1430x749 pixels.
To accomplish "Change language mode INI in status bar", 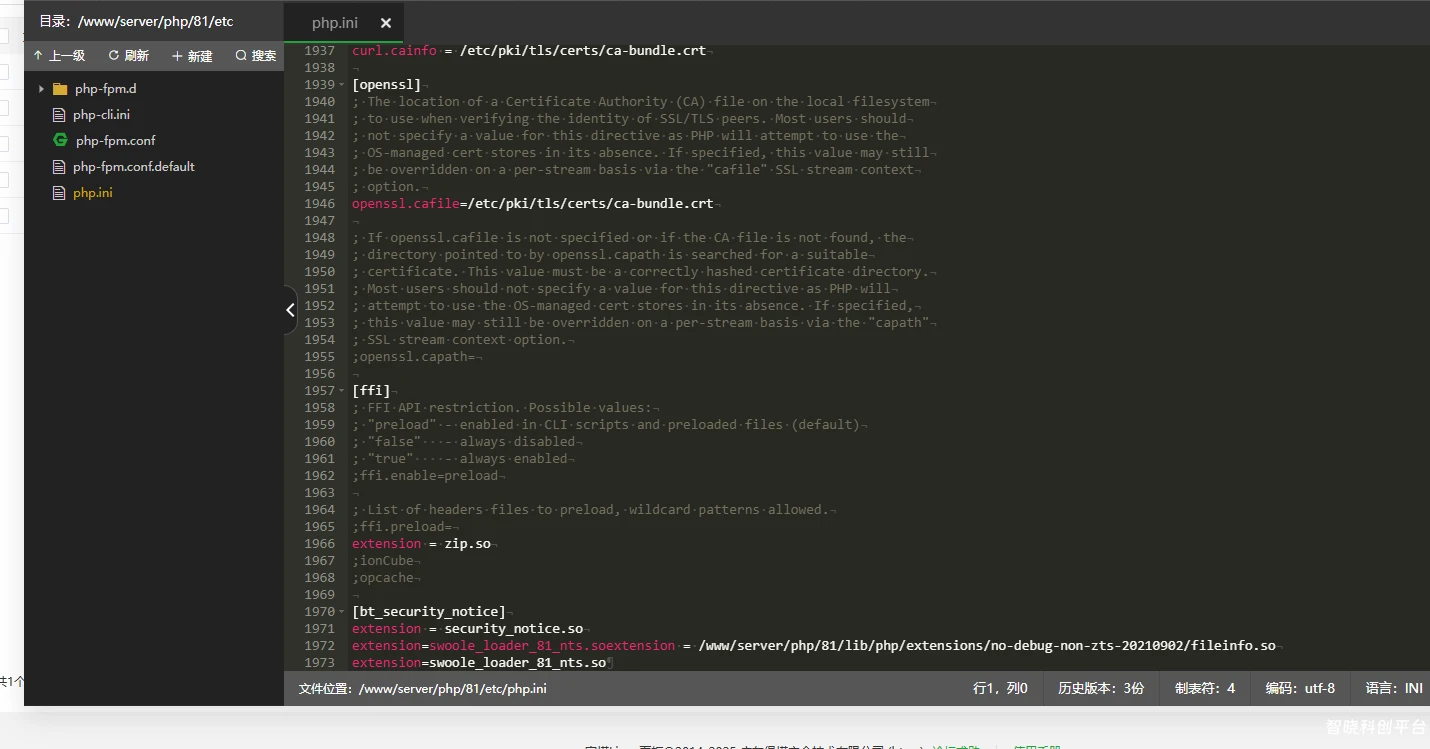I will [1393, 688].
